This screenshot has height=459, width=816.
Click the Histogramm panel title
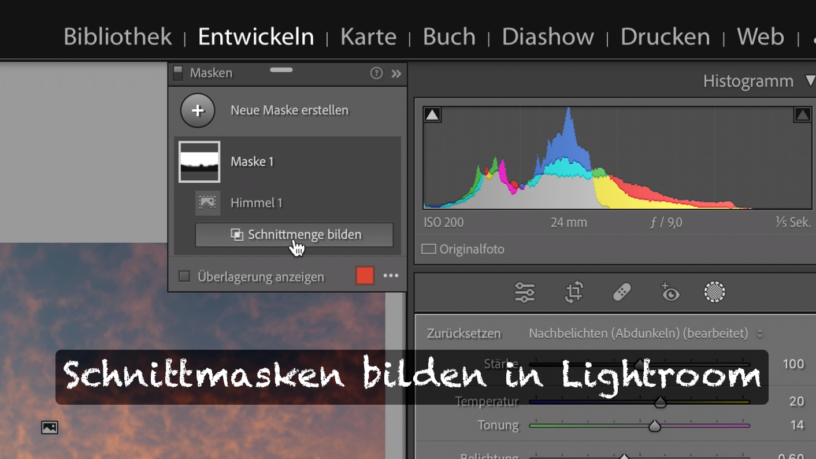tap(748, 81)
